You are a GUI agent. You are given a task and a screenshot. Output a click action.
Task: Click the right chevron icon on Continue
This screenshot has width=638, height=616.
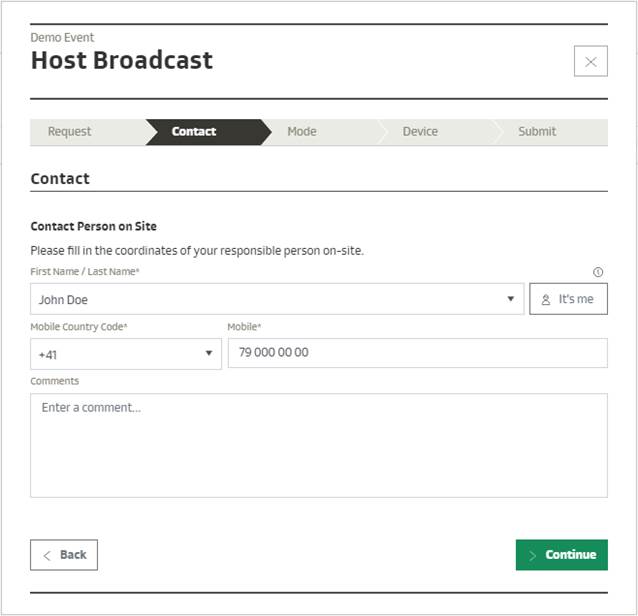(533, 555)
